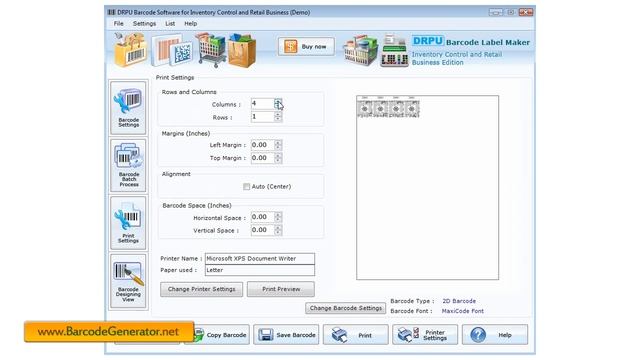Adjust the Rows stepper arrows
Image resolution: width=640 pixels, height=360 pixels.
(x=278, y=117)
